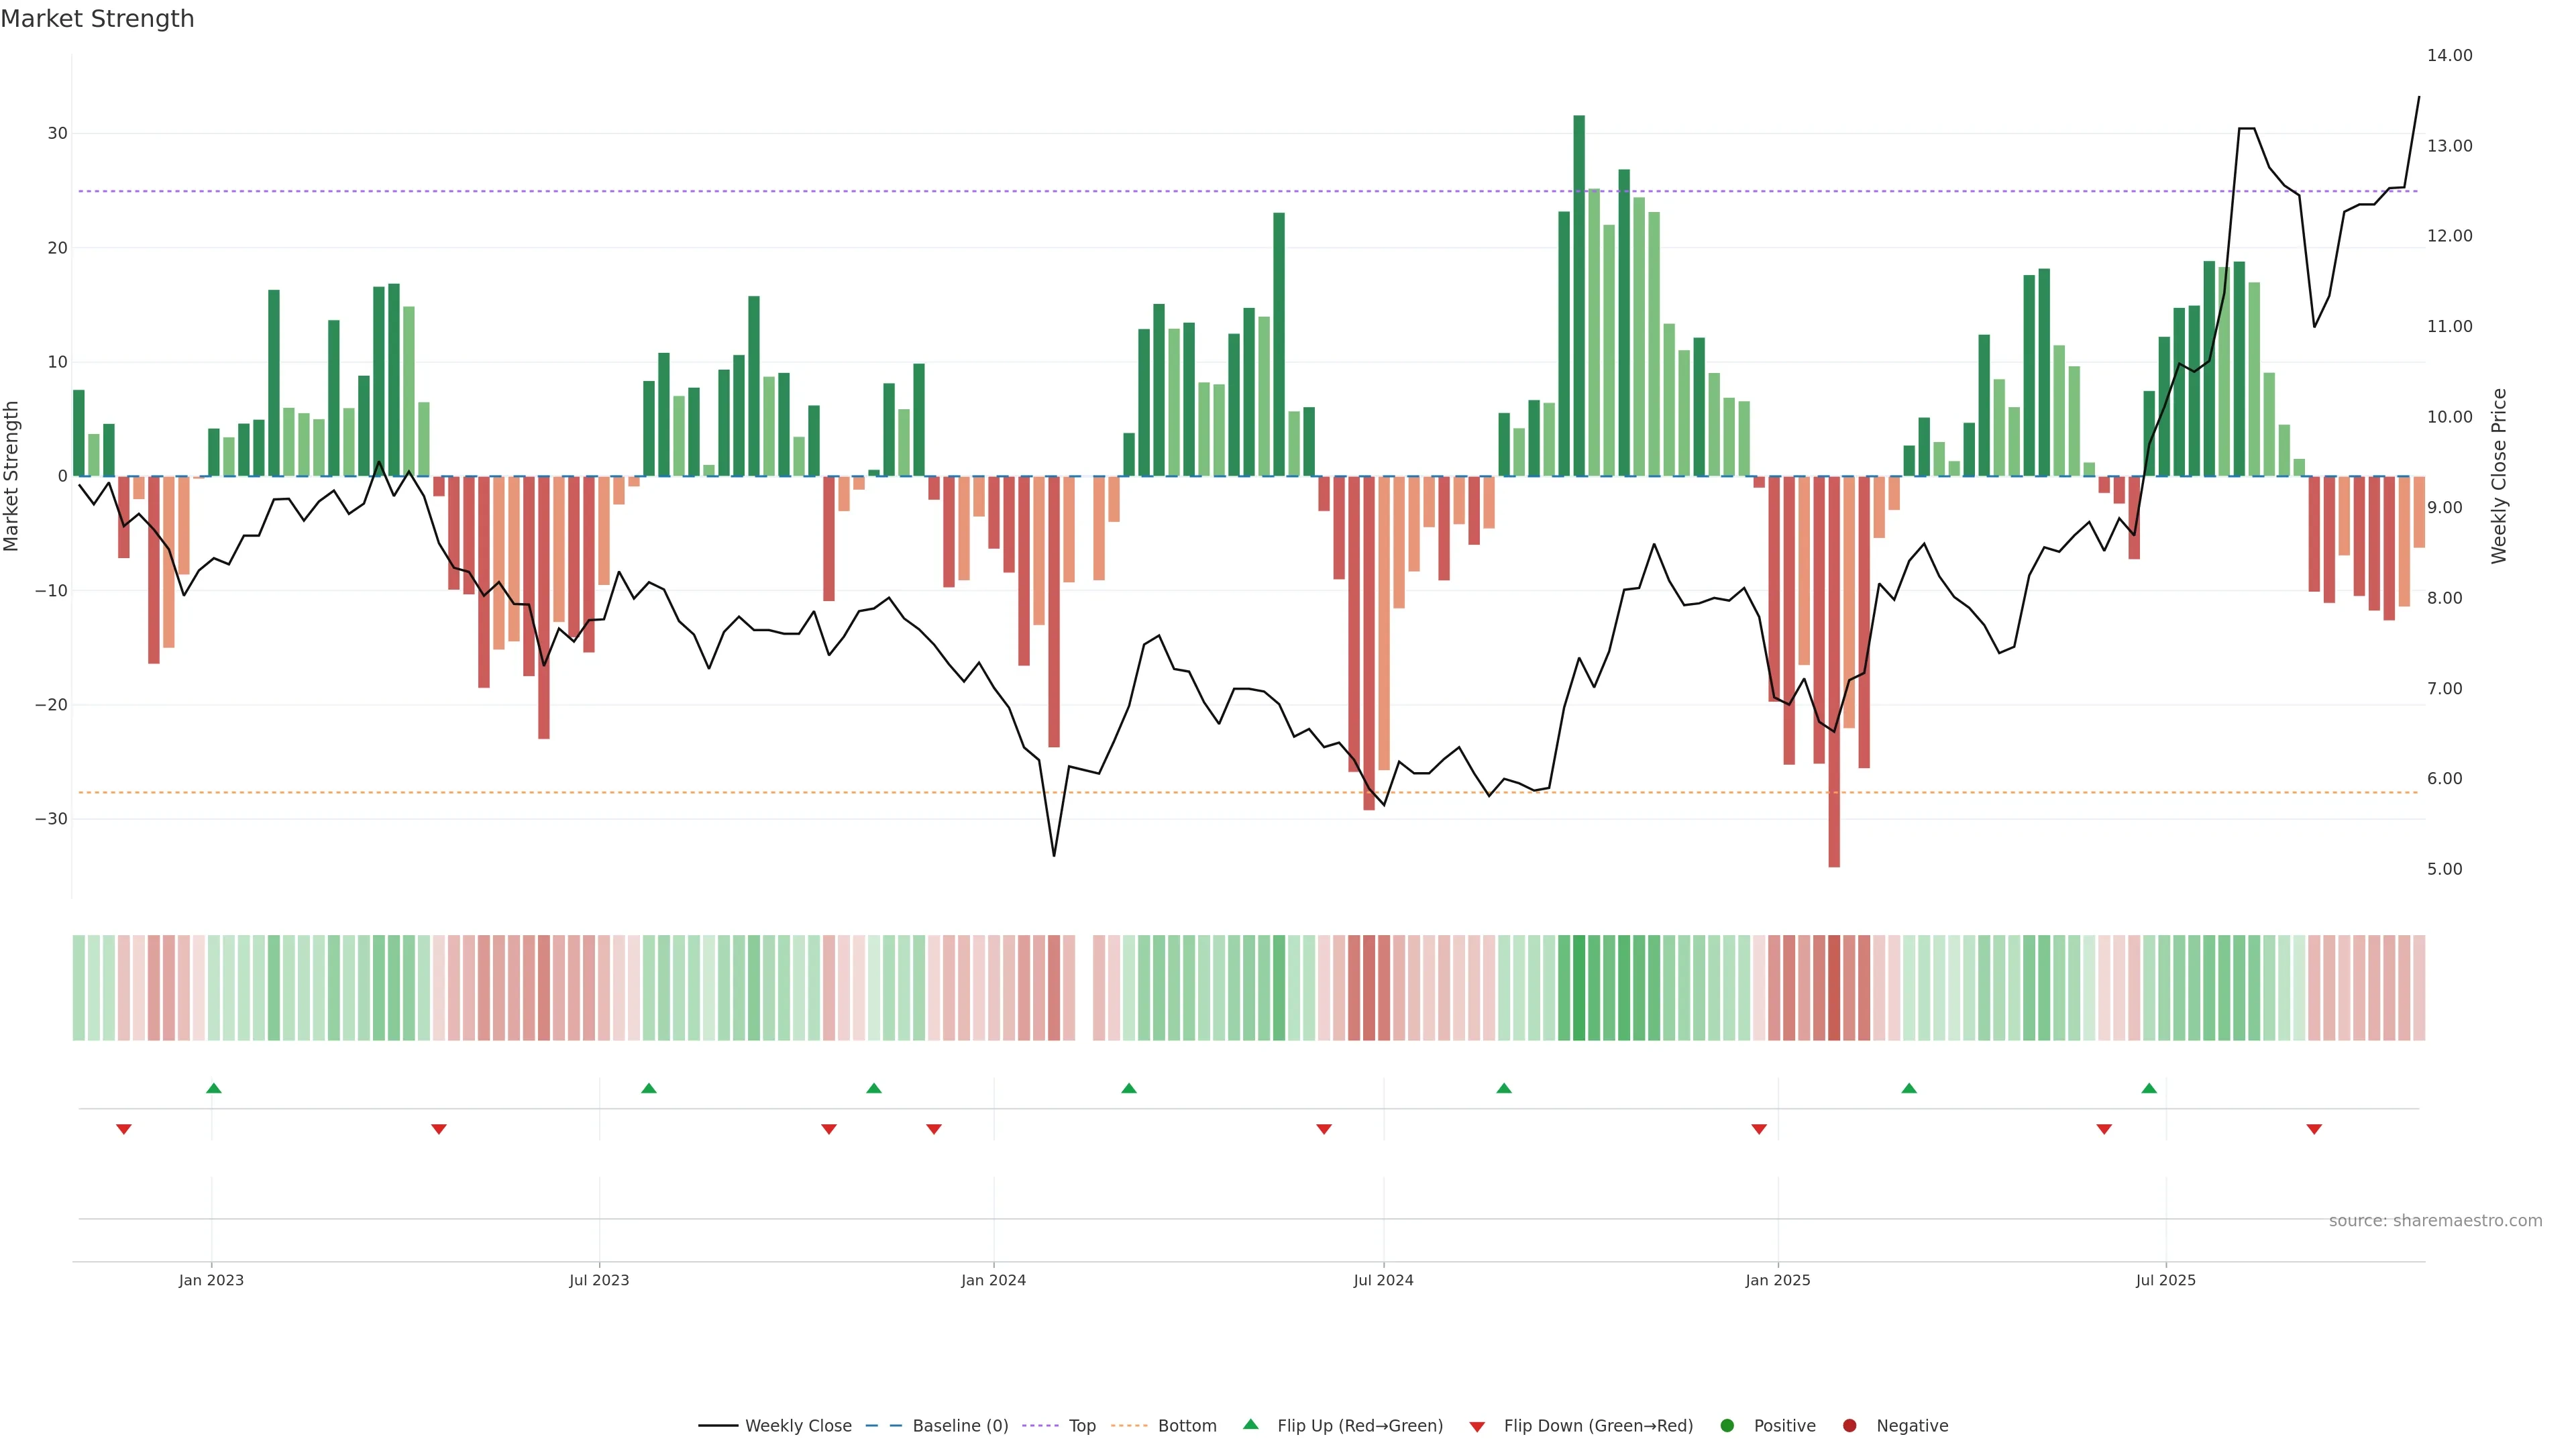
Task: Click the green flip-up marker after Jul 2023
Action: point(649,1088)
